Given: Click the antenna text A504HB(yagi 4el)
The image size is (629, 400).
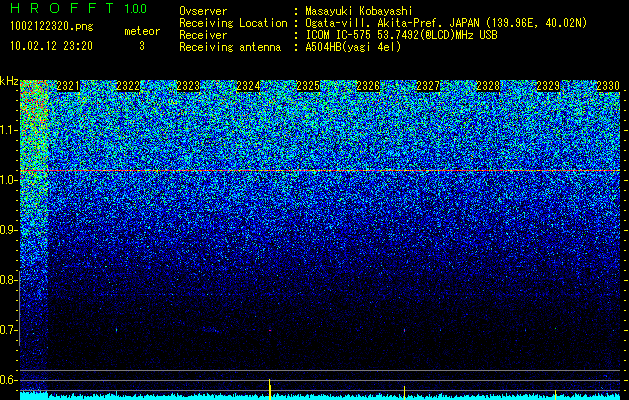Looking at the screenshot, I should (353, 47).
